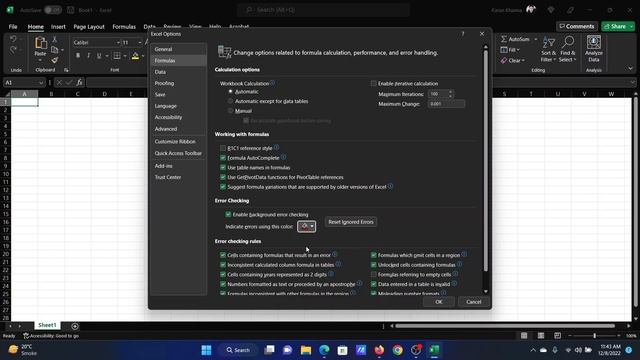The height and width of the screenshot is (360, 640).
Task: Open the General options category
Action: [178, 49]
